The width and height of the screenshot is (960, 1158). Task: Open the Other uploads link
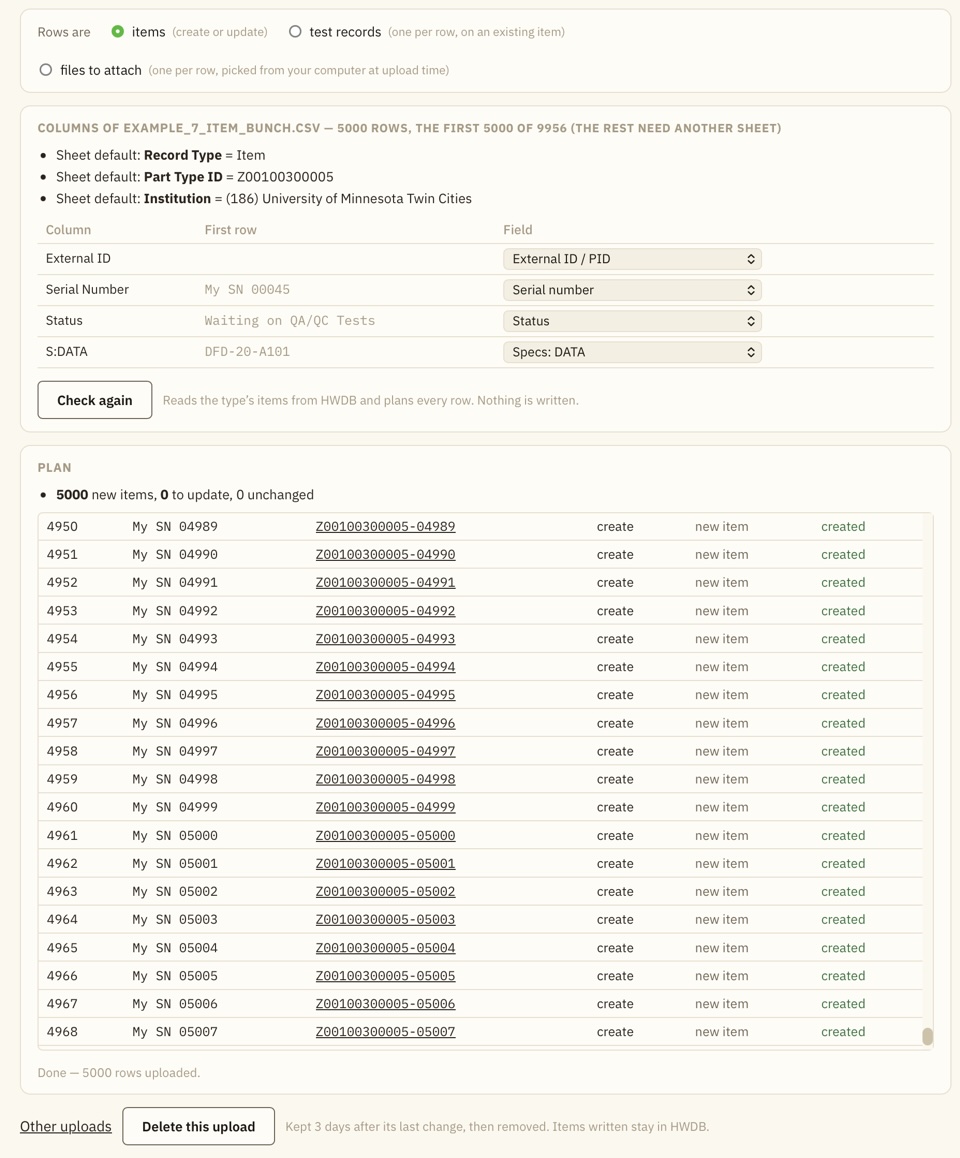66,1126
